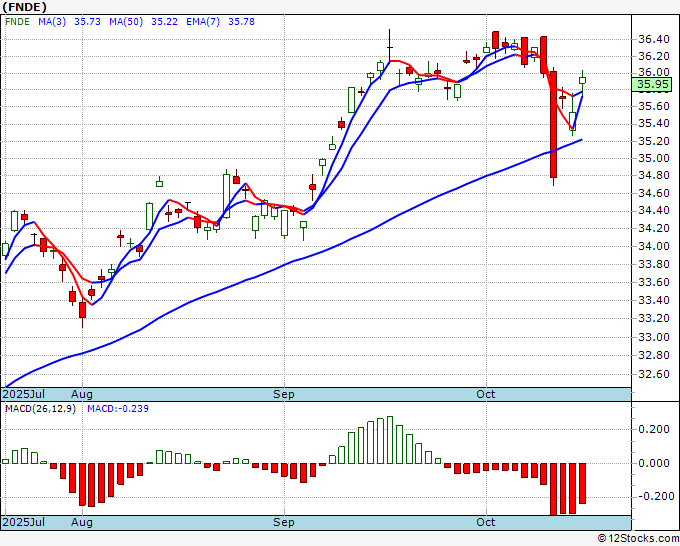This screenshot has width=680, height=546.
Task: Click Oct on price chart date axis
Action: click(x=486, y=394)
